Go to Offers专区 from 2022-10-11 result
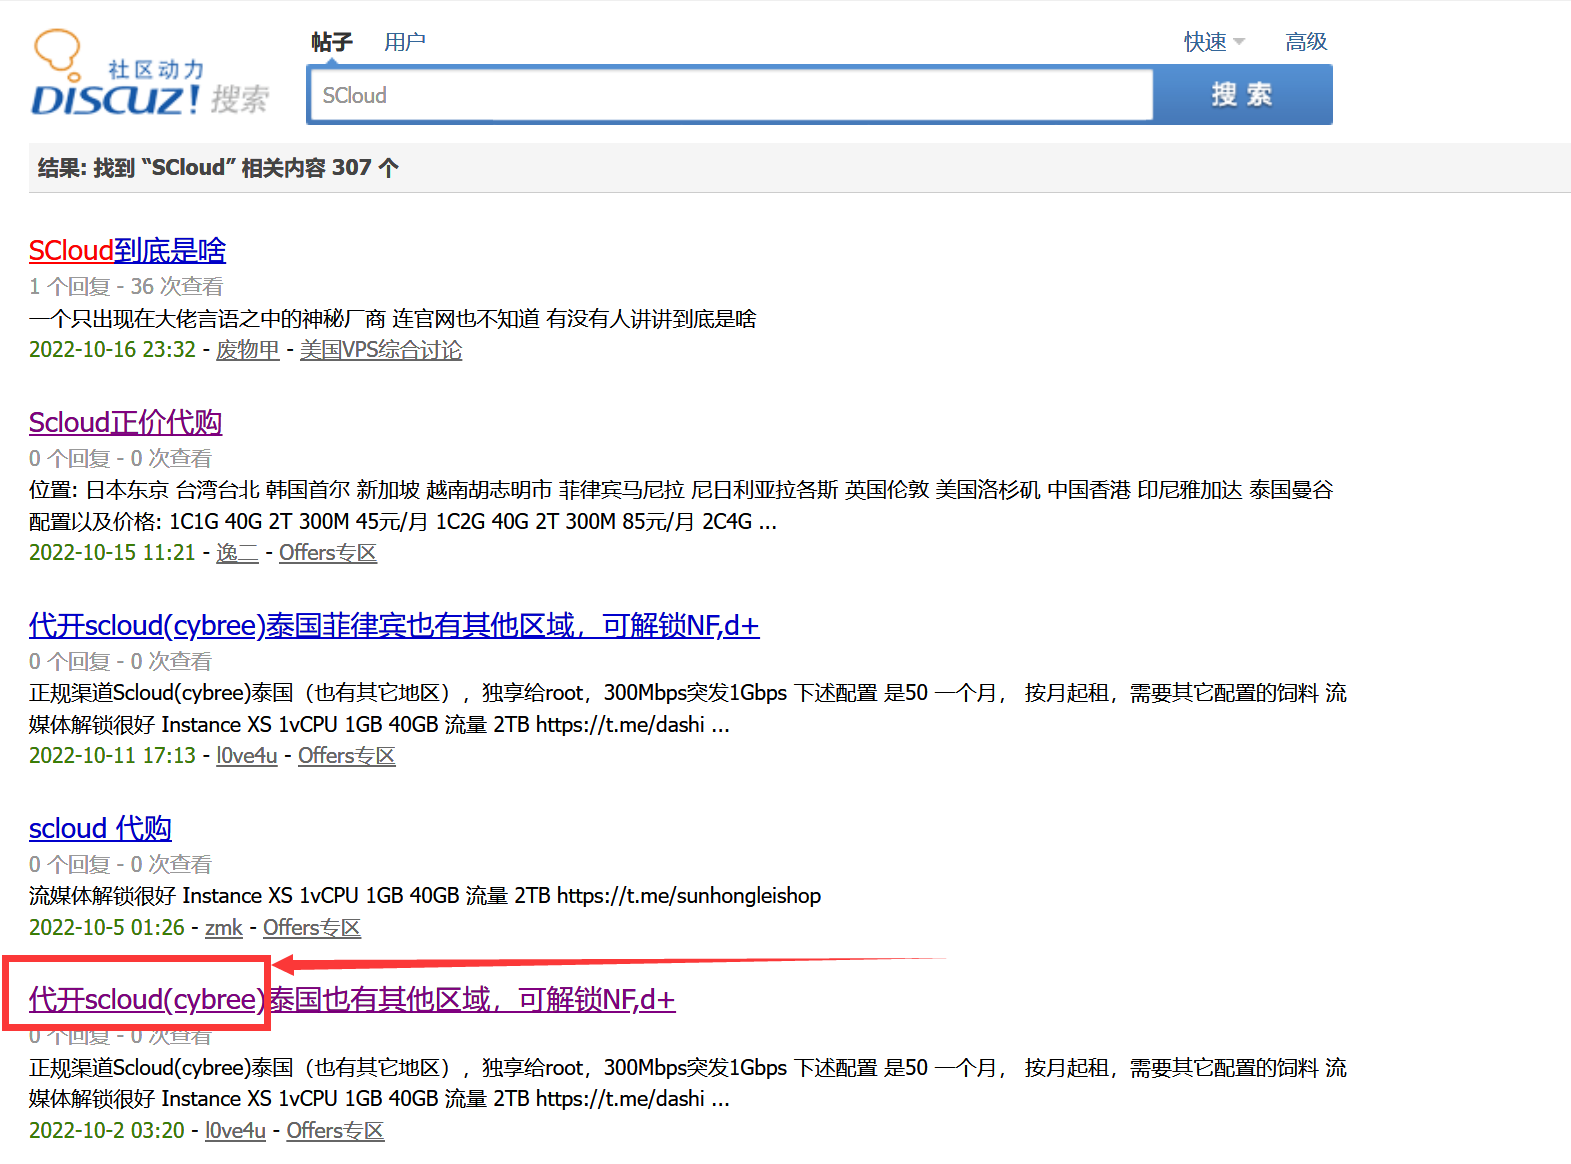Screen dimensions: 1571x1164 (347, 756)
